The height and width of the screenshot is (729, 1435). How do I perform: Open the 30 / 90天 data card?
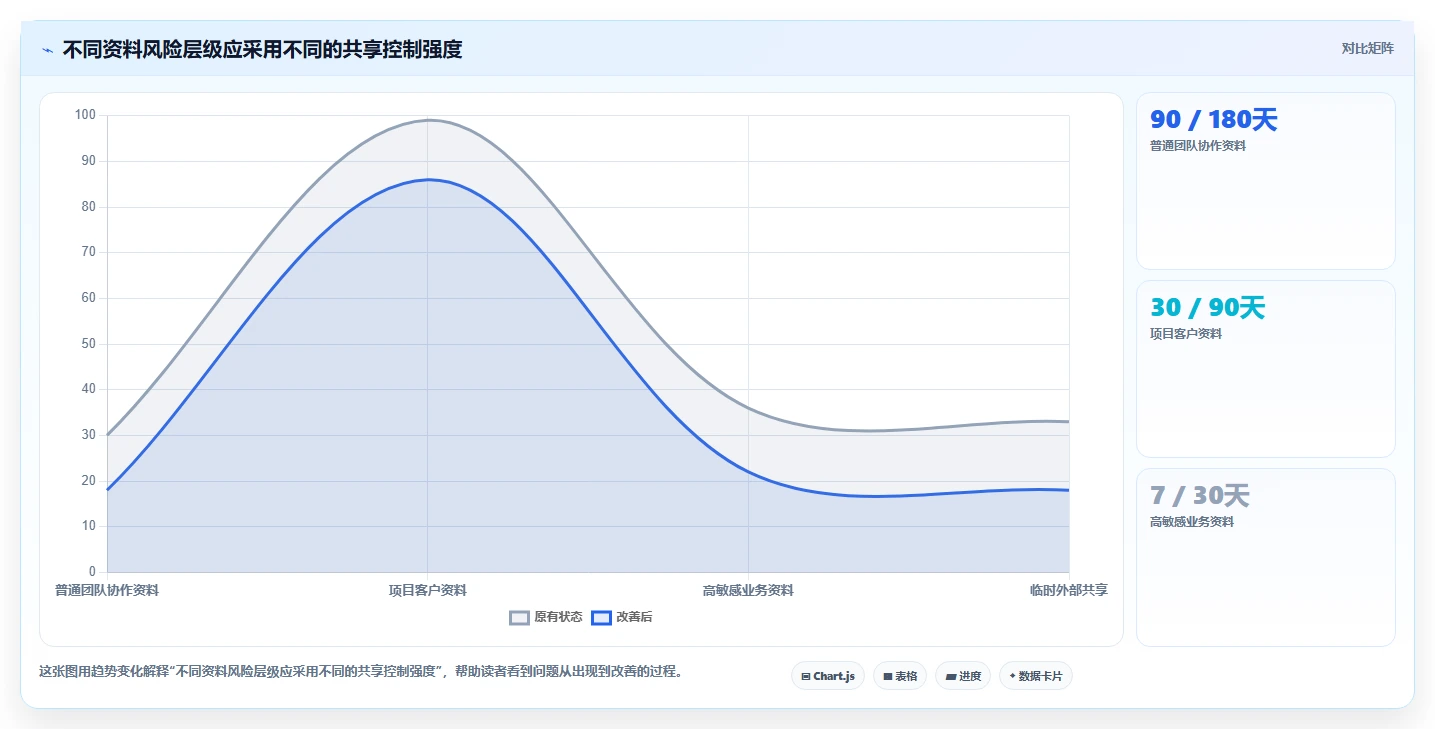tap(1266, 369)
